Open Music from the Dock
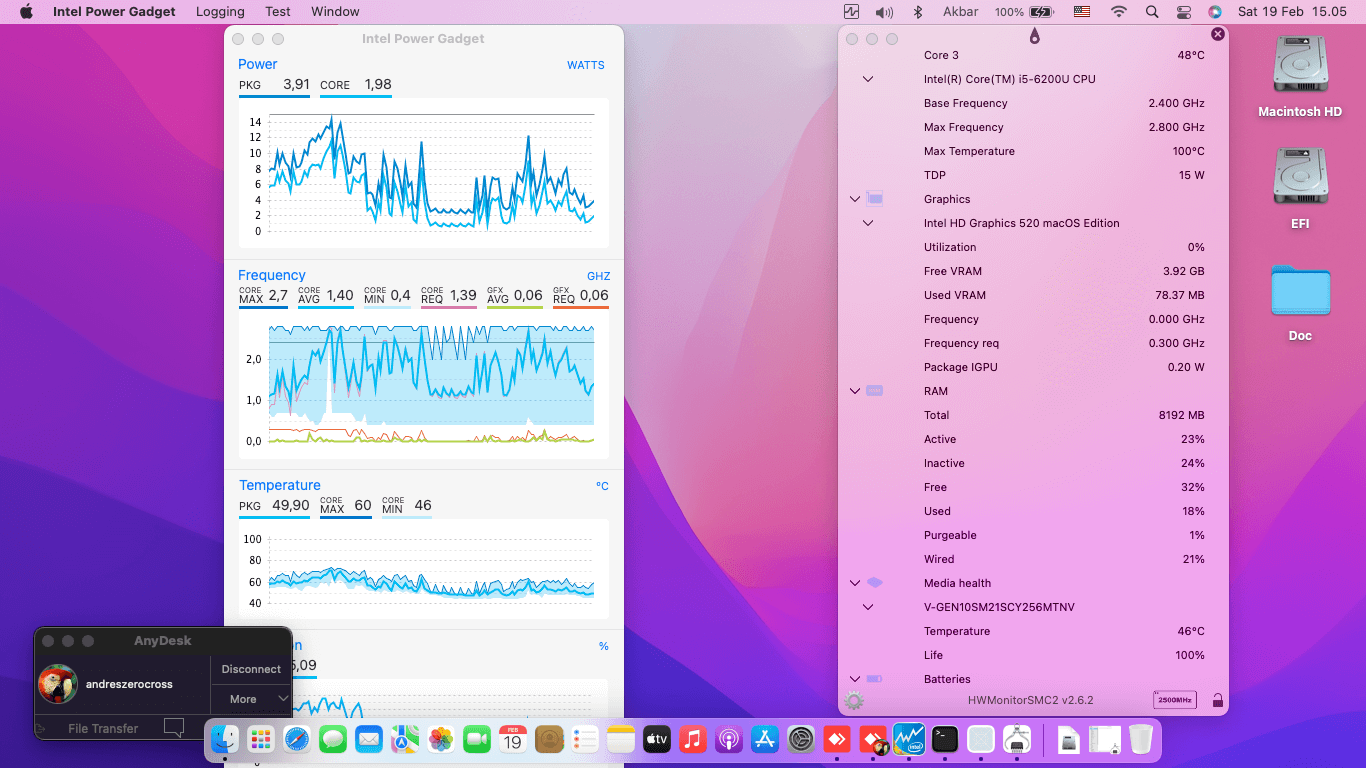Image resolution: width=1366 pixels, height=768 pixels. pyautogui.click(x=693, y=740)
